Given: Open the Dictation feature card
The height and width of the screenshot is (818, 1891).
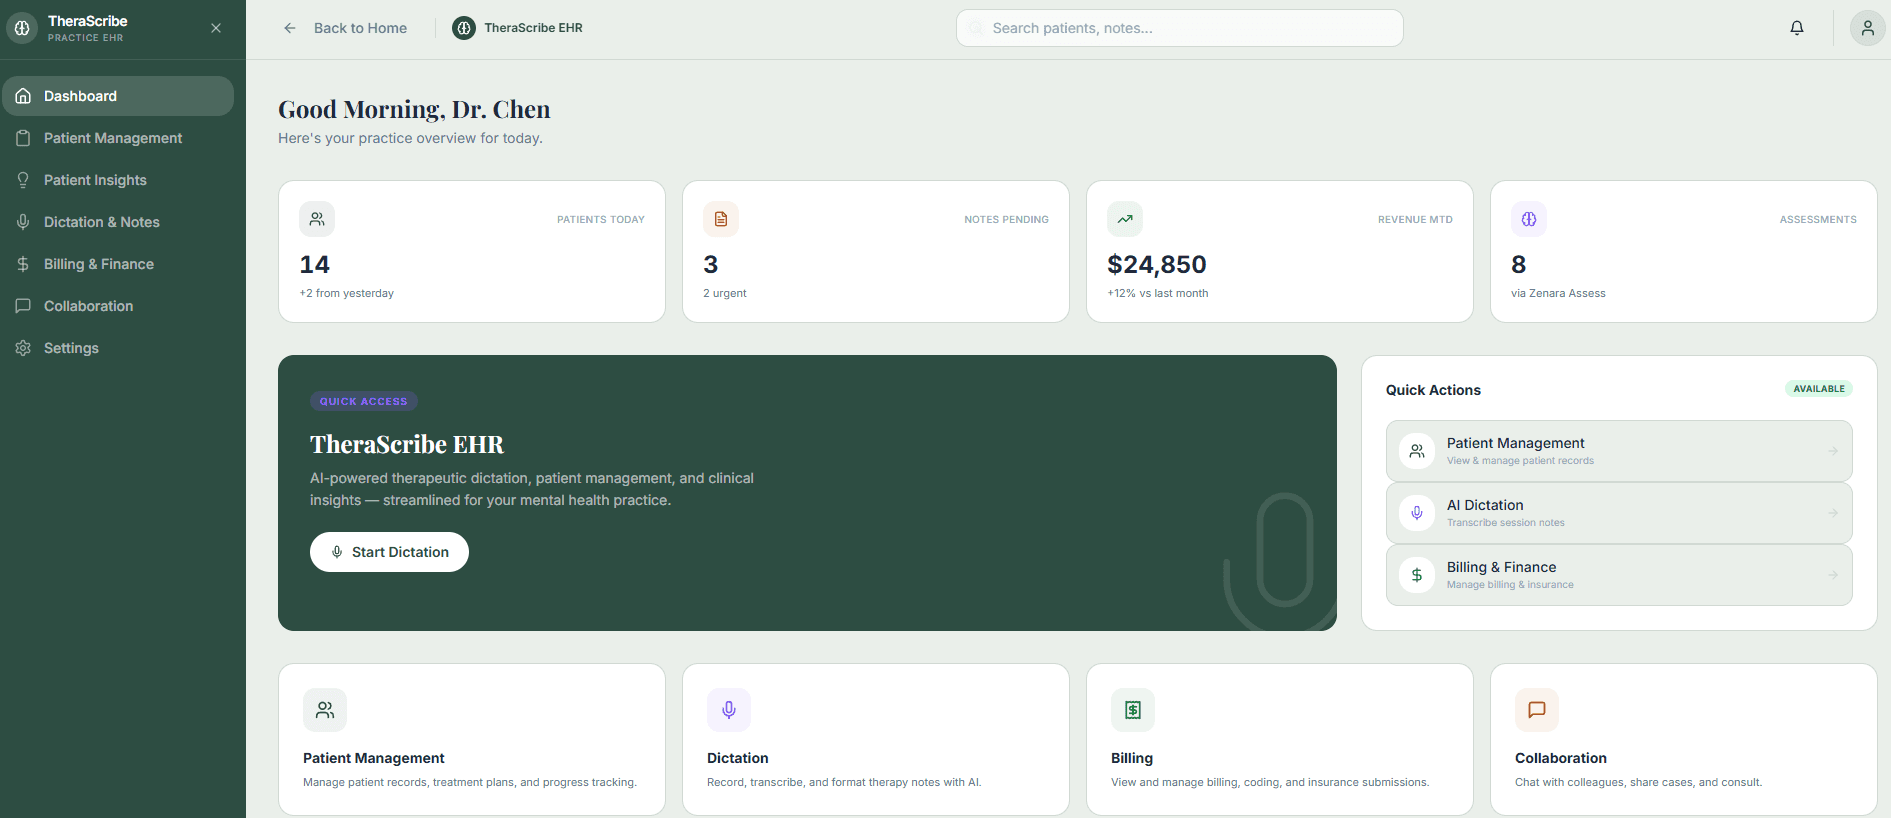Looking at the screenshot, I should tap(876, 740).
